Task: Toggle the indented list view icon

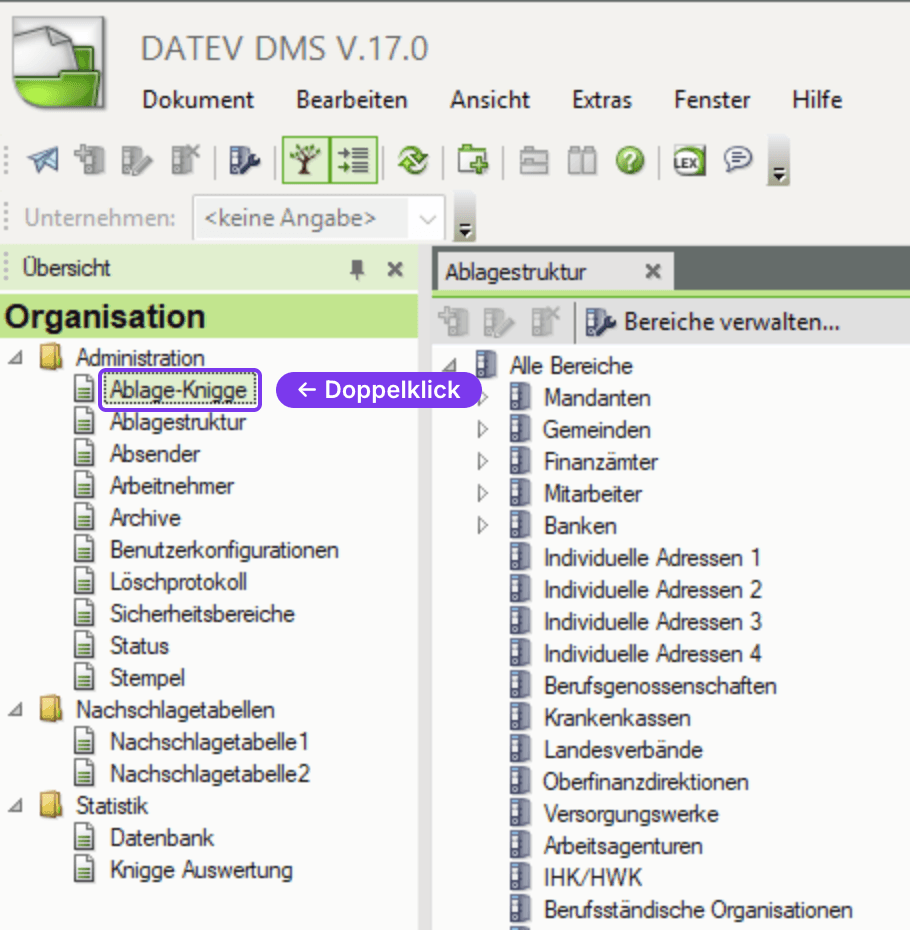Action: click(x=354, y=160)
